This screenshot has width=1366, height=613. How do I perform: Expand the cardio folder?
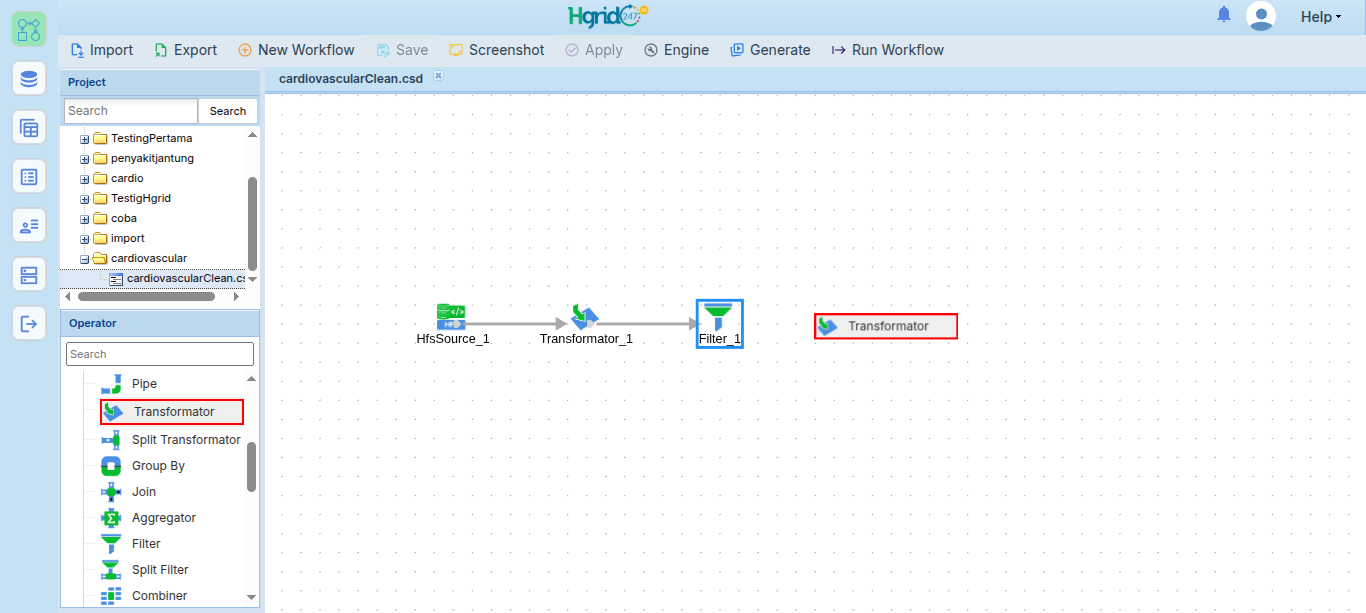pyautogui.click(x=85, y=179)
